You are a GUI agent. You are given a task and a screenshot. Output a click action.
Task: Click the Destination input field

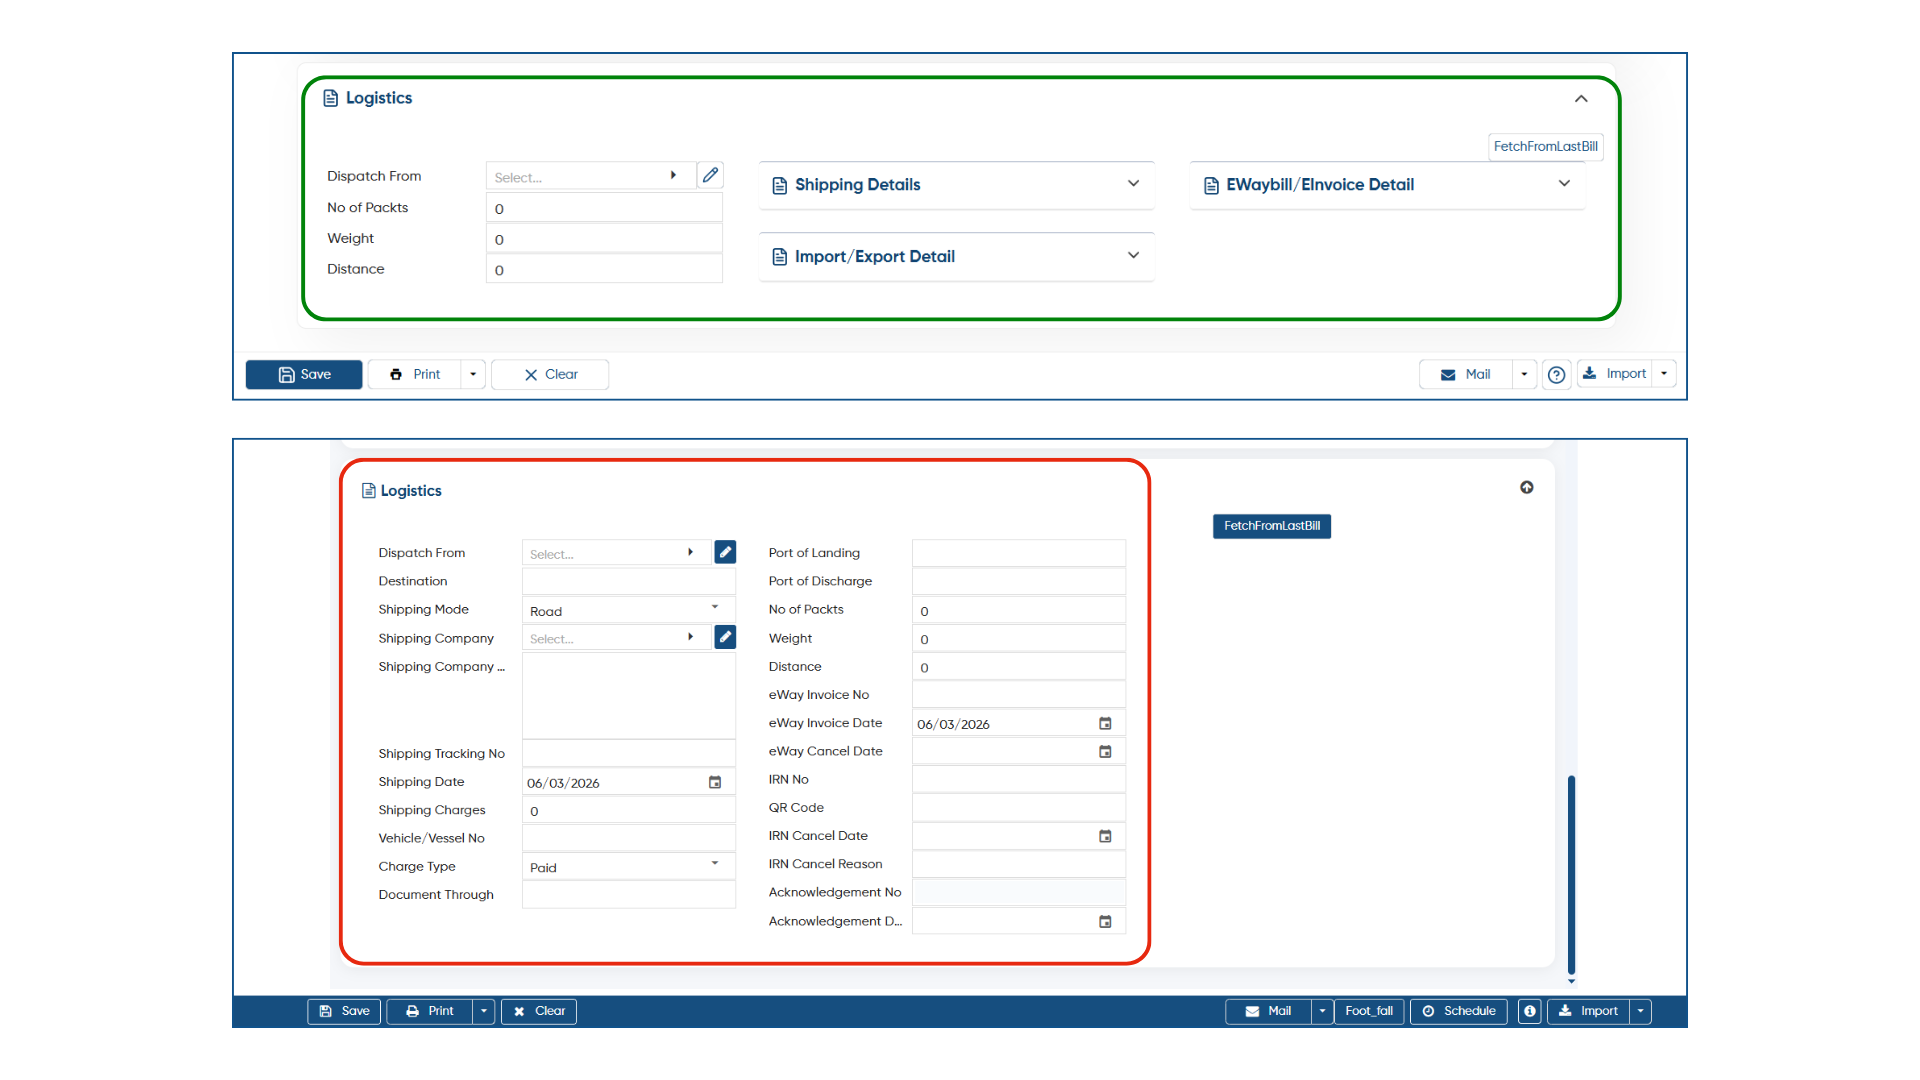[x=628, y=581]
